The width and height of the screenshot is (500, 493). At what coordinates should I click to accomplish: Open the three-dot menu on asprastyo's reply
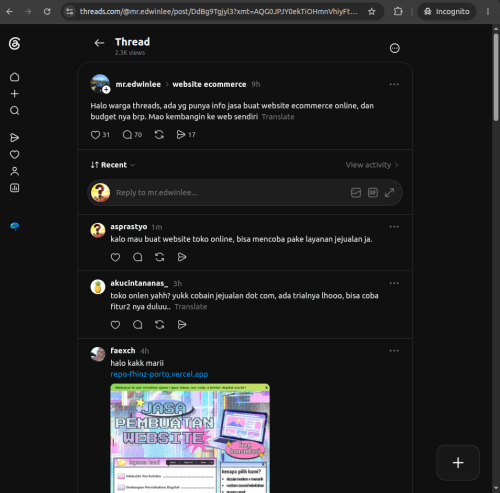(394, 227)
